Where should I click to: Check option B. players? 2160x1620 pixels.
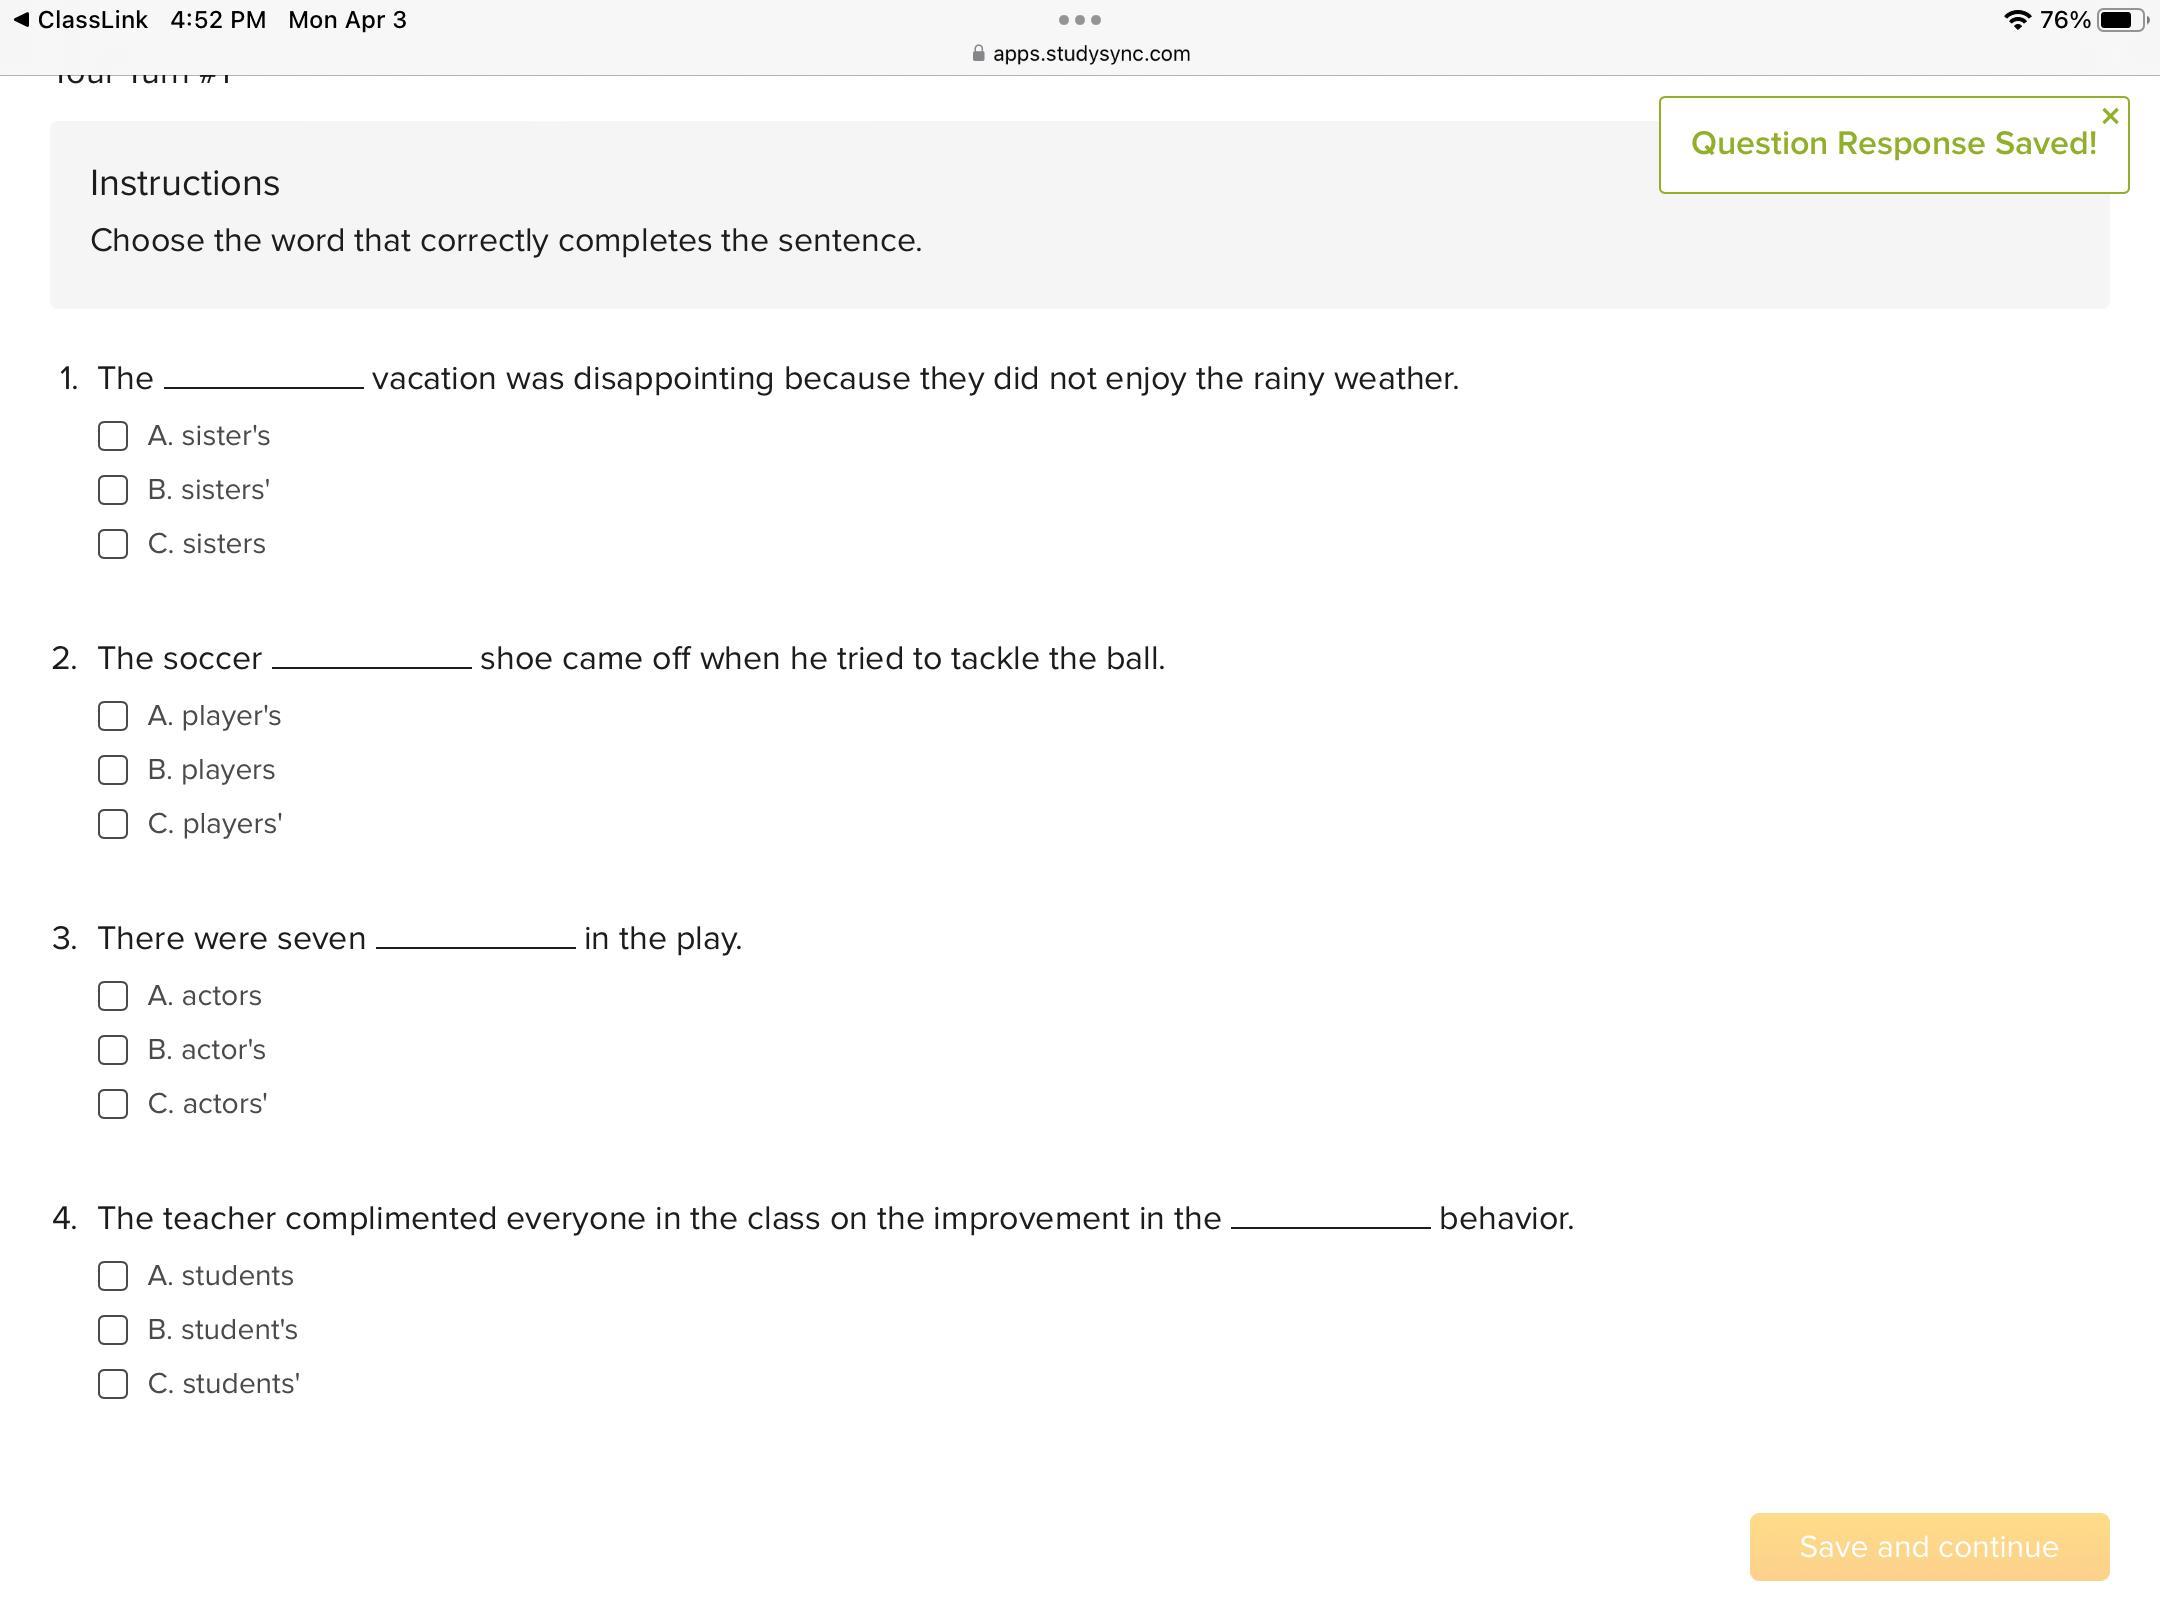tap(113, 770)
